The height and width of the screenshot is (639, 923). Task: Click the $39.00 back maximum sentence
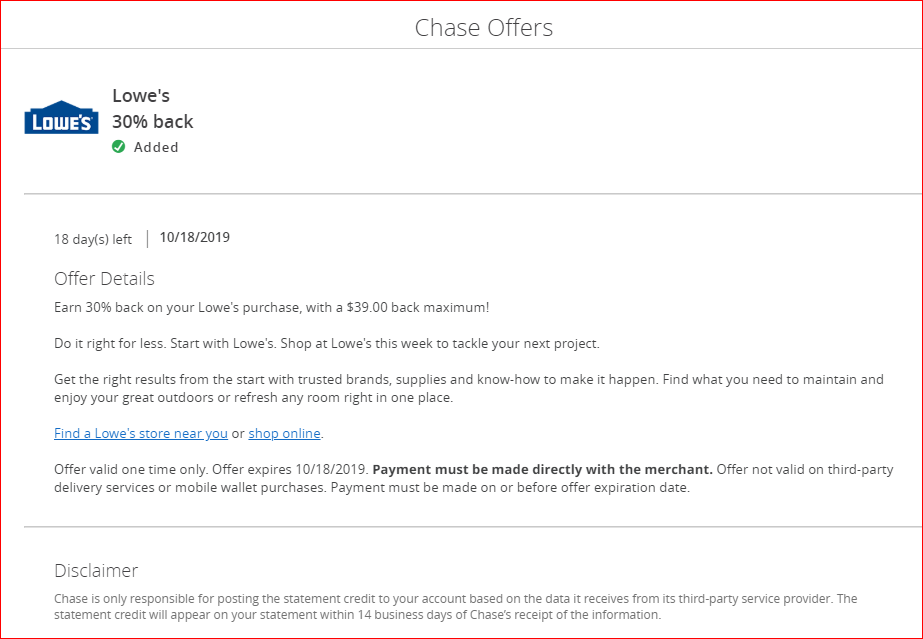271,308
